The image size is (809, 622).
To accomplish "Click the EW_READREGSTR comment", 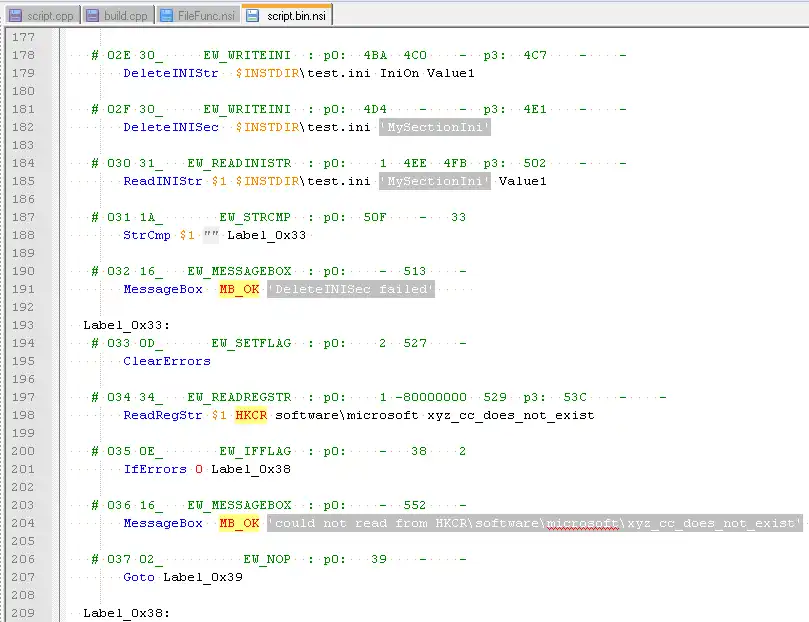I will 239,397.
